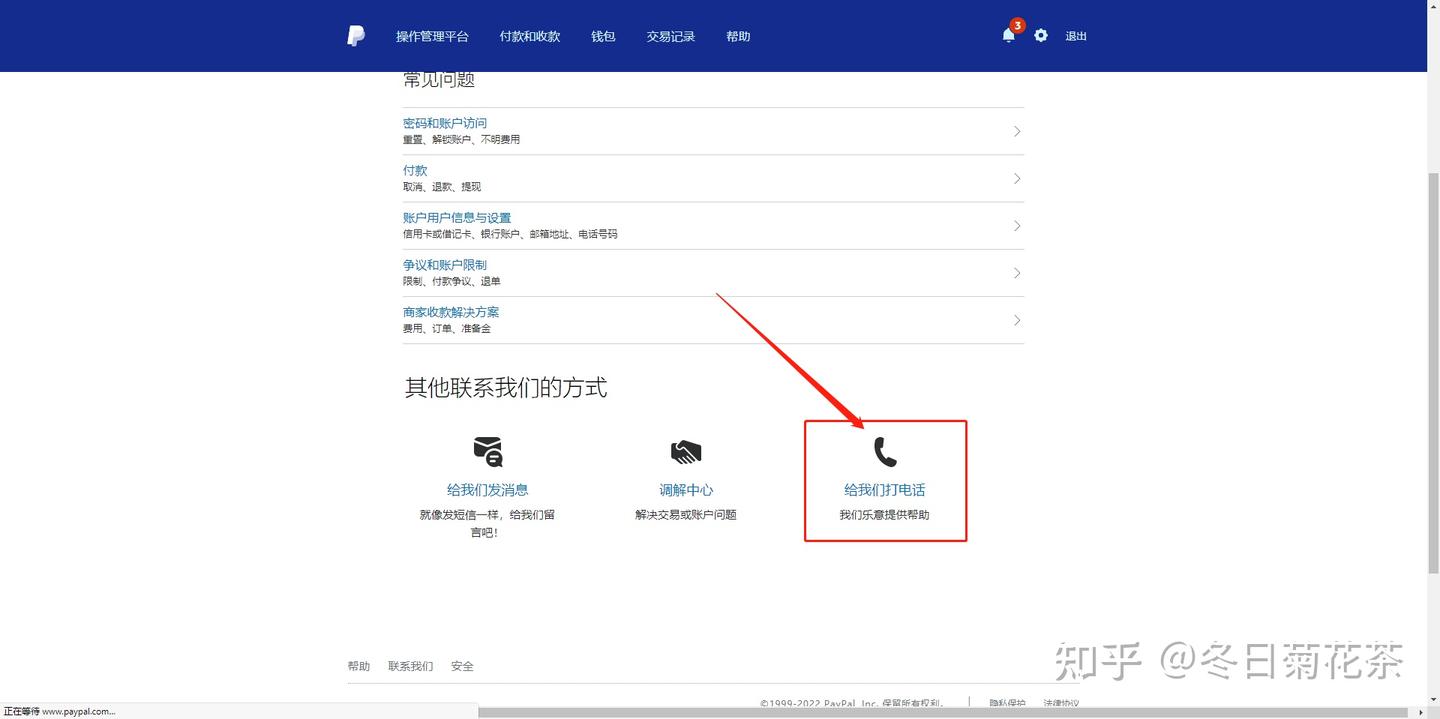Select 付款和收款 in the top navigation
Screen dimensions: 1440x719
coord(529,36)
